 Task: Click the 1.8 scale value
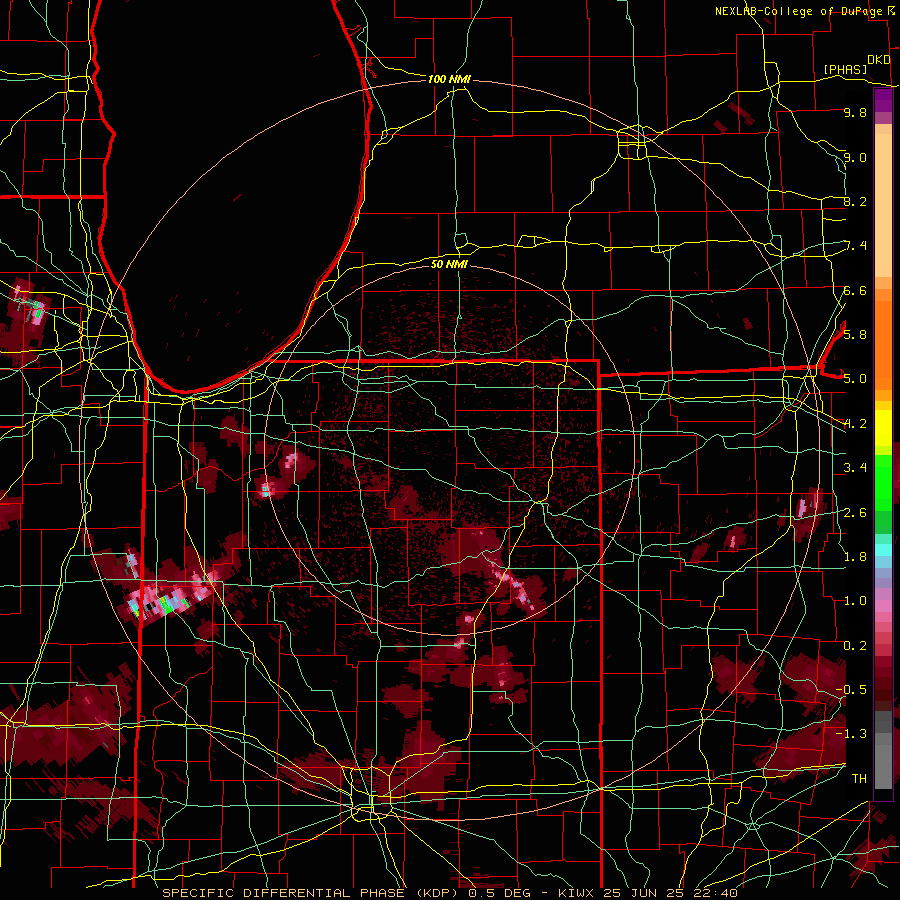tap(855, 556)
